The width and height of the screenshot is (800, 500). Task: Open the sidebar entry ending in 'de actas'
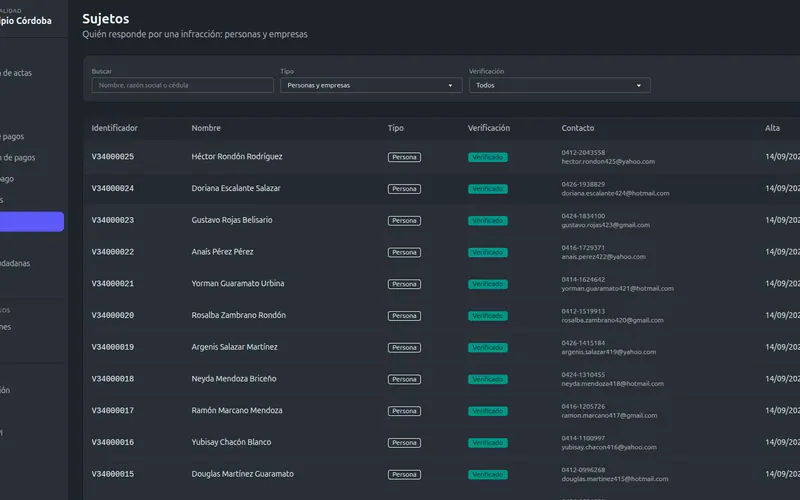click(x=16, y=73)
